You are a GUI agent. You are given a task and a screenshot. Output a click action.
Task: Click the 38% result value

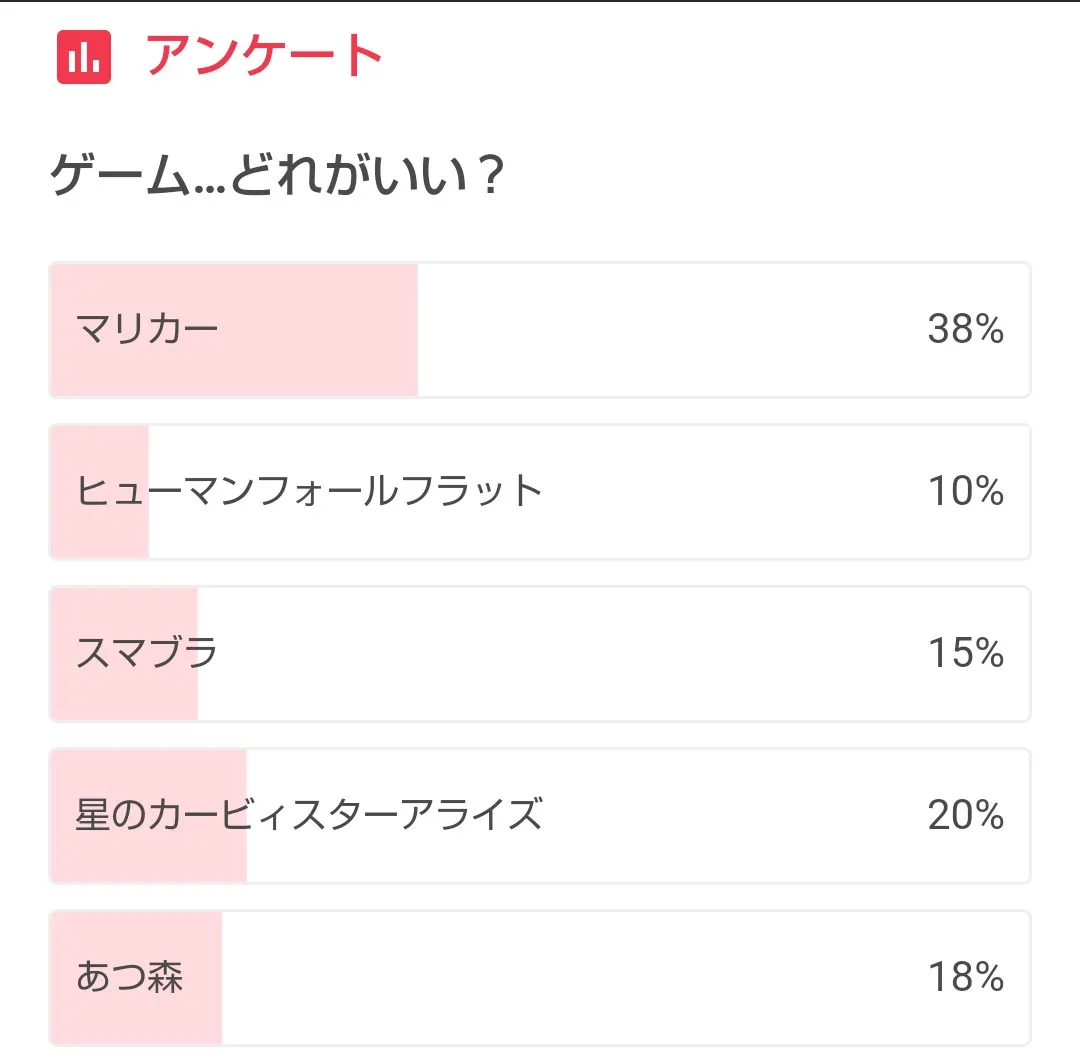[965, 329]
